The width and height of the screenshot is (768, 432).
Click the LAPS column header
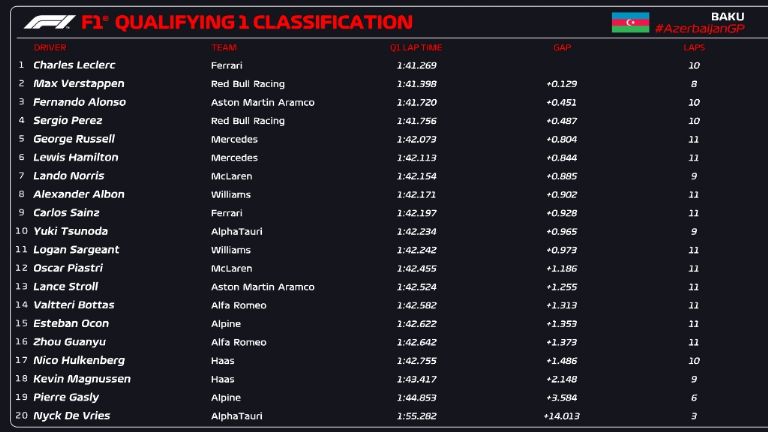tap(693, 47)
